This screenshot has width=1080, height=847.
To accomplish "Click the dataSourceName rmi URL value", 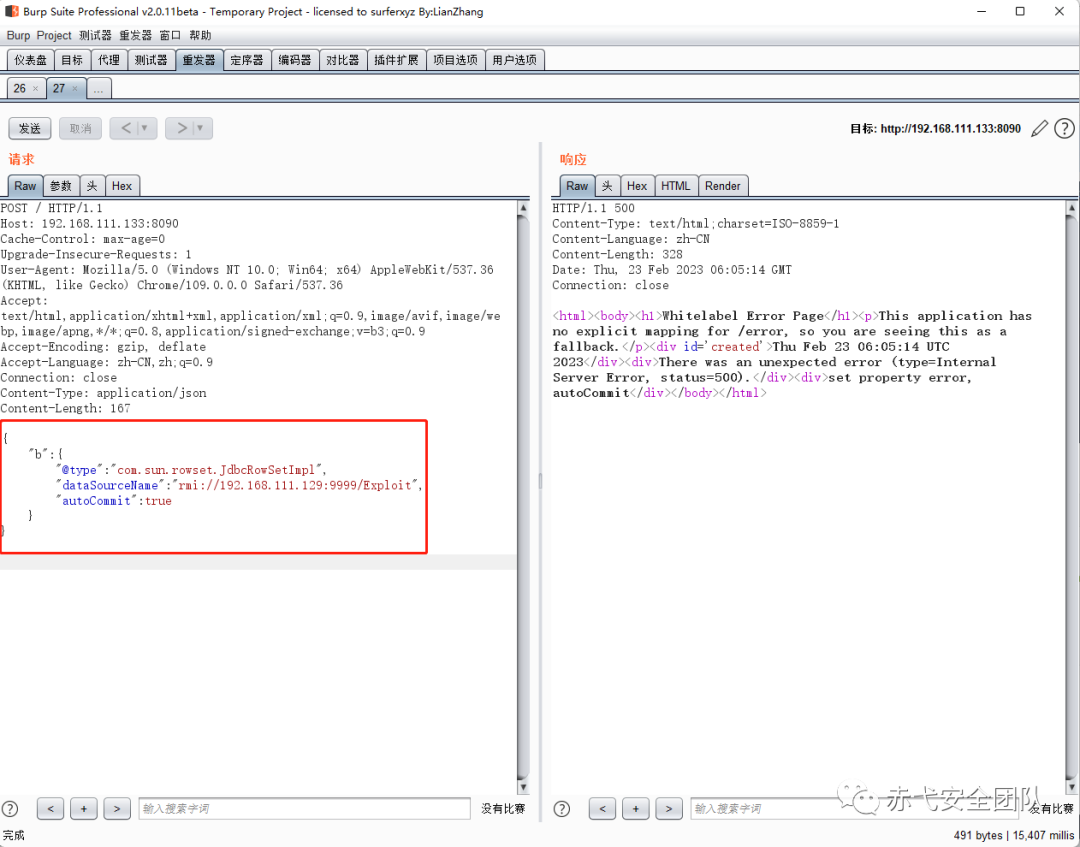I will click(295, 485).
